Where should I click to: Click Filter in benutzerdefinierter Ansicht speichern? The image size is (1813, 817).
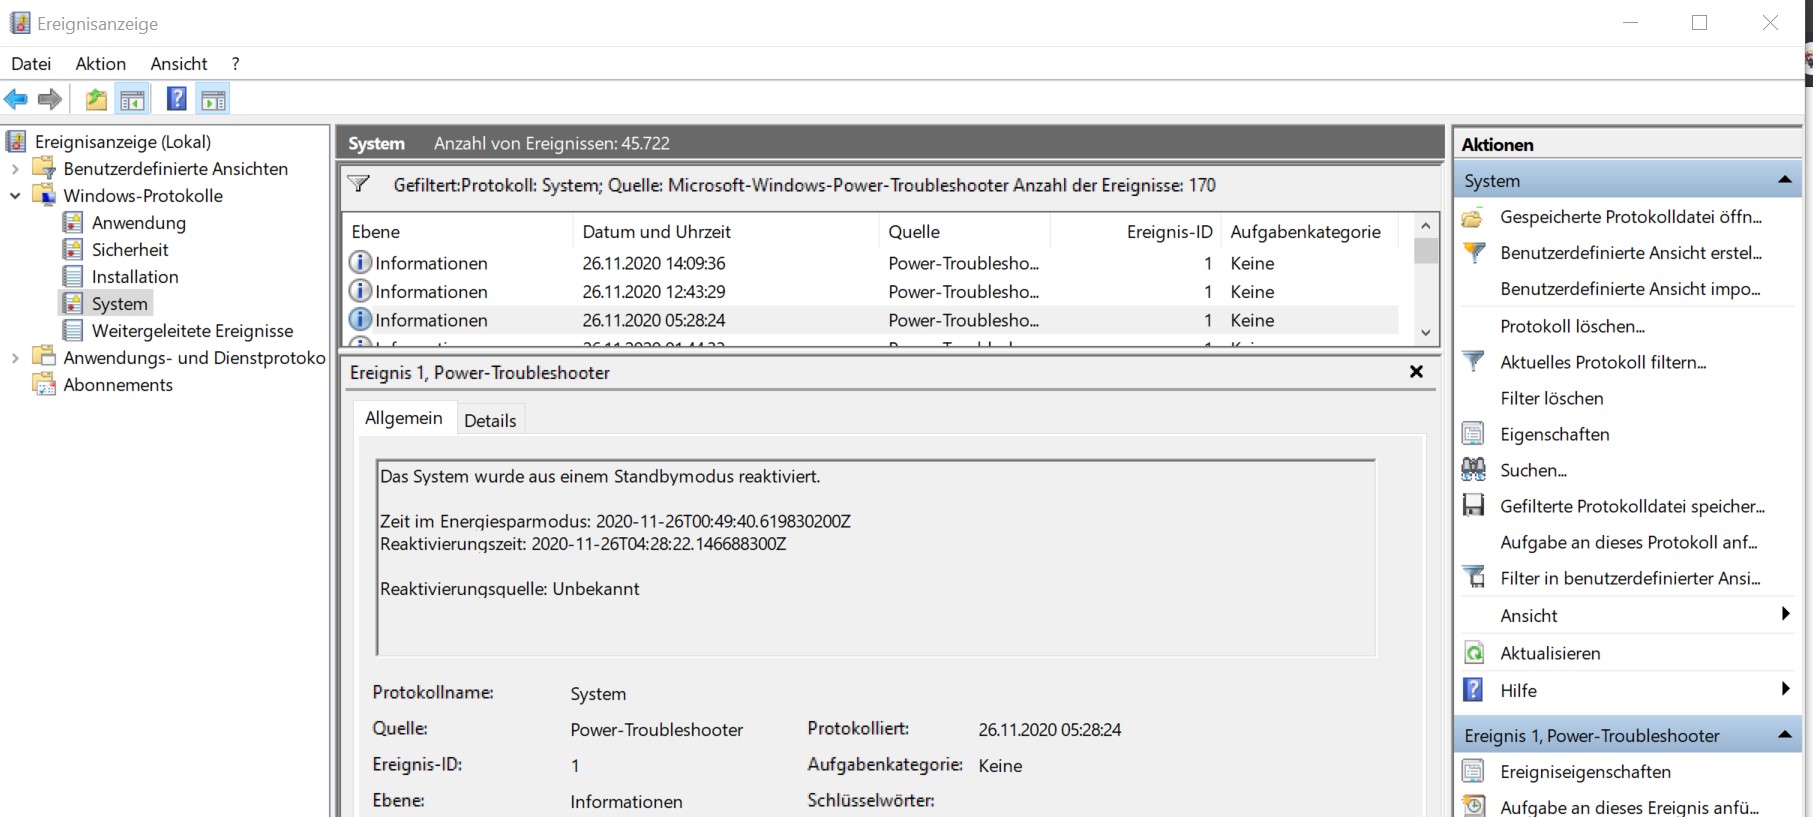tap(1630, 578)
